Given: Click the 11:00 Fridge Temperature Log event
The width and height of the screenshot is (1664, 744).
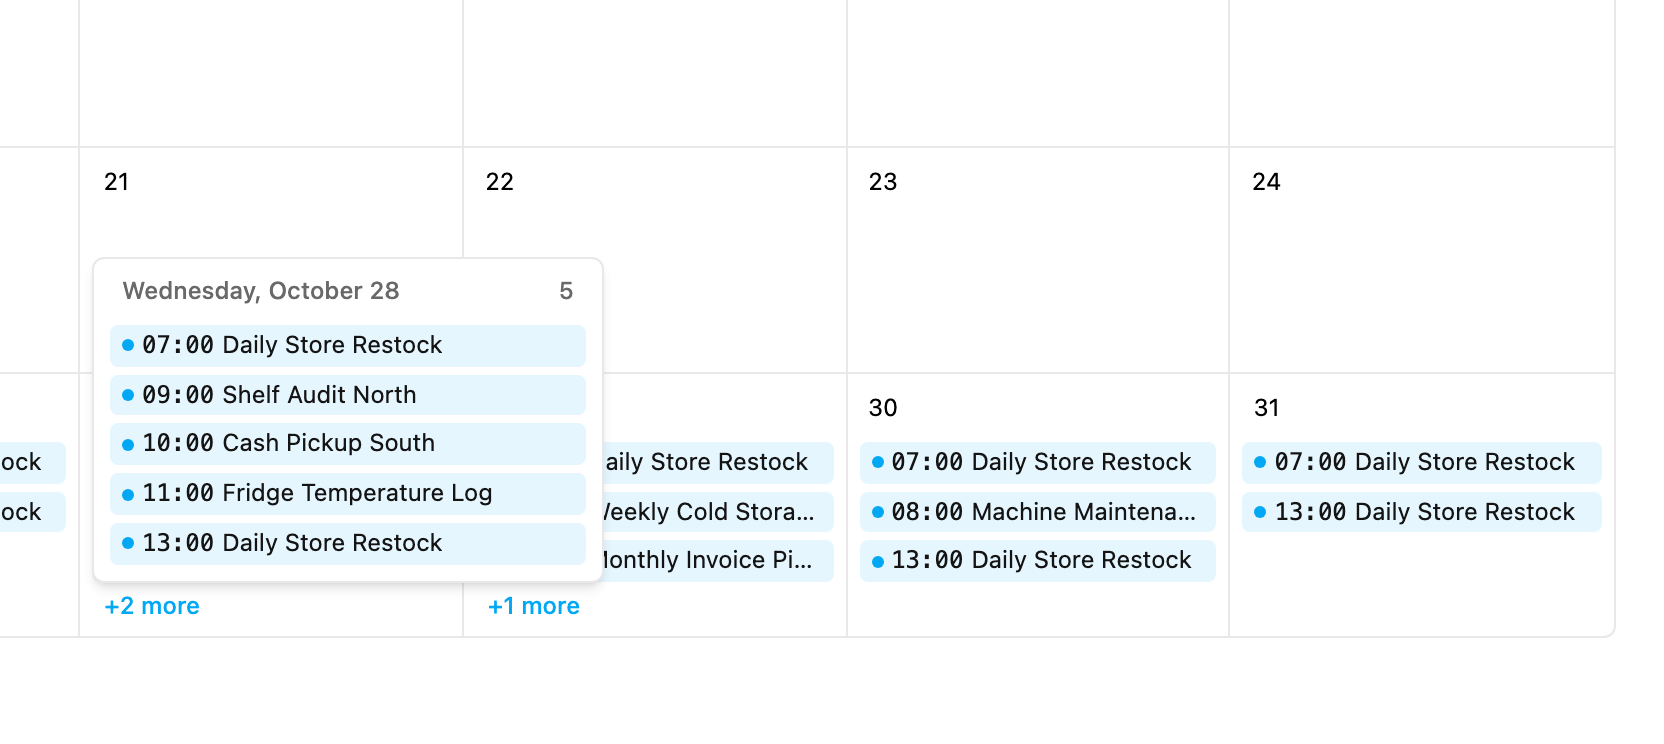Looking at the screenshot, I should click(347, 493).
